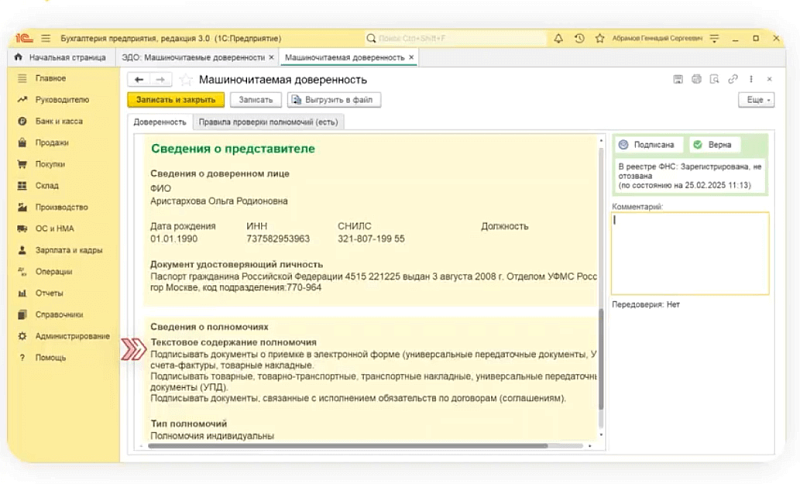This screenshot has height=484, width=800.
Task: Click the В реестре ФНС status text
Action: pos(690,176)
